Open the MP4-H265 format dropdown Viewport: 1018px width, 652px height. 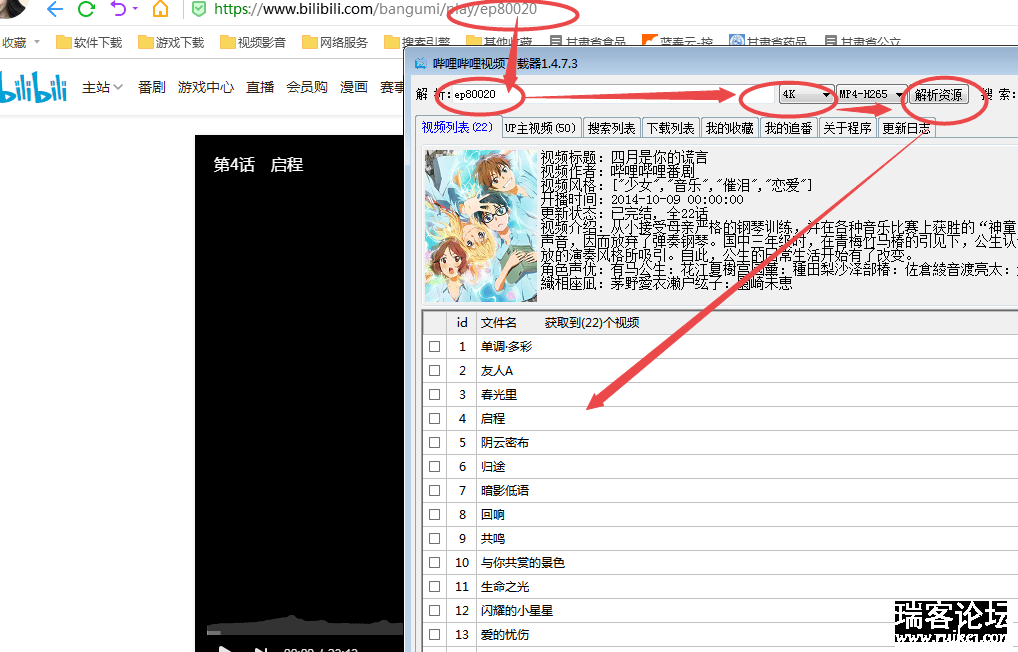tap(871, 94)
